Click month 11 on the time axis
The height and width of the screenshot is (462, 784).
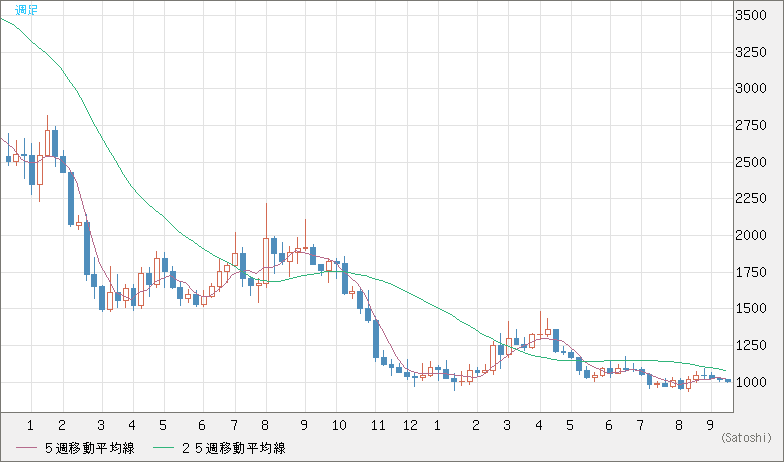coord(378,425)
